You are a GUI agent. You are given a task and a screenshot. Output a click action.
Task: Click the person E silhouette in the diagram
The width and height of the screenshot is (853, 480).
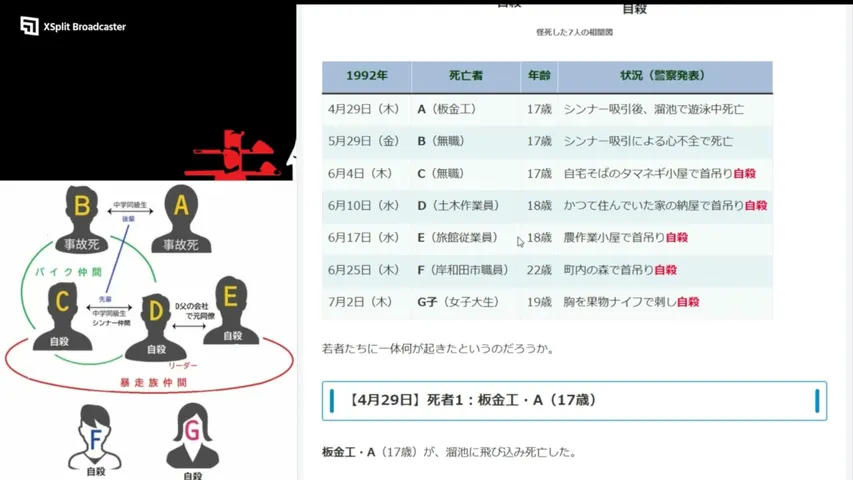point(231,310)
